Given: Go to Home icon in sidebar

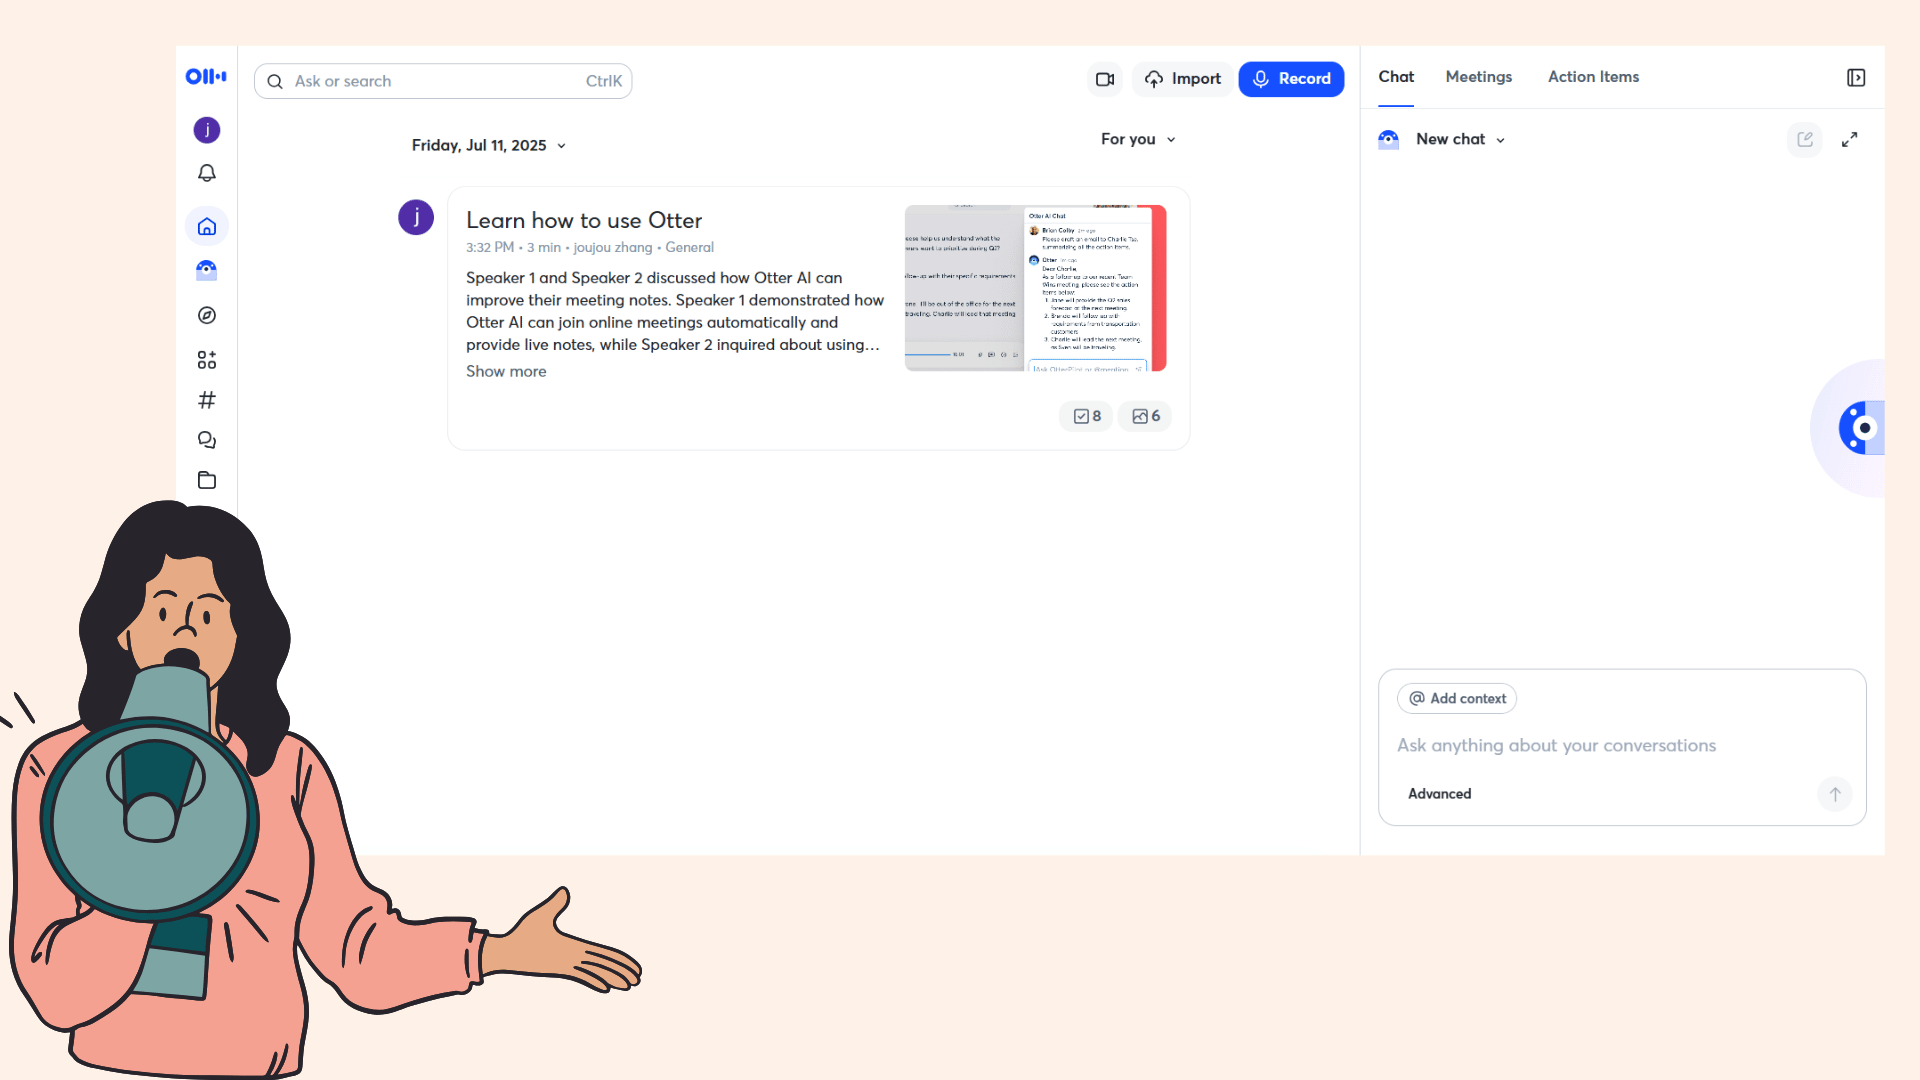Looking at the screenshot, I should point(207,227).
